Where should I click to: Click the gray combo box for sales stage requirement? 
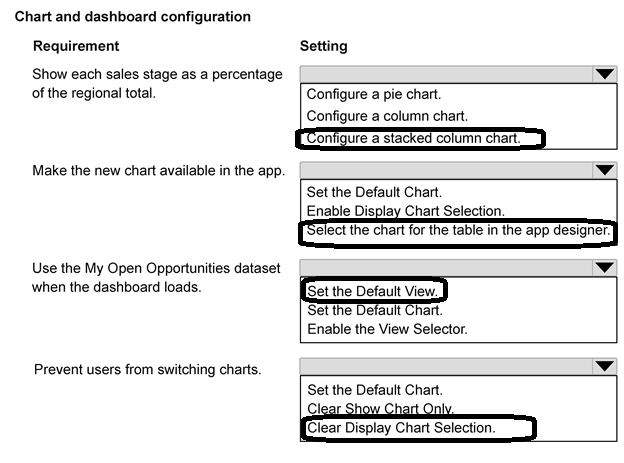[458, 74]
